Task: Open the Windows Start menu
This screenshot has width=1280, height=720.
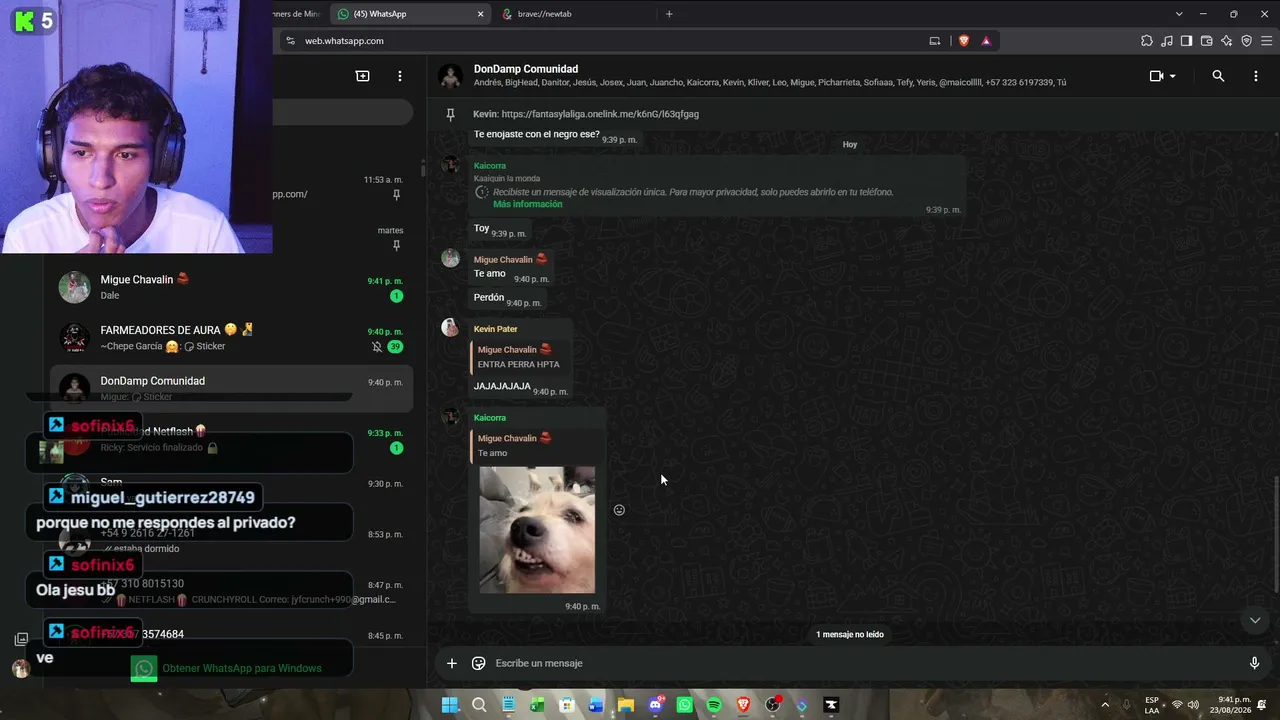Action: pyautogui.click(x=450, y=705)
